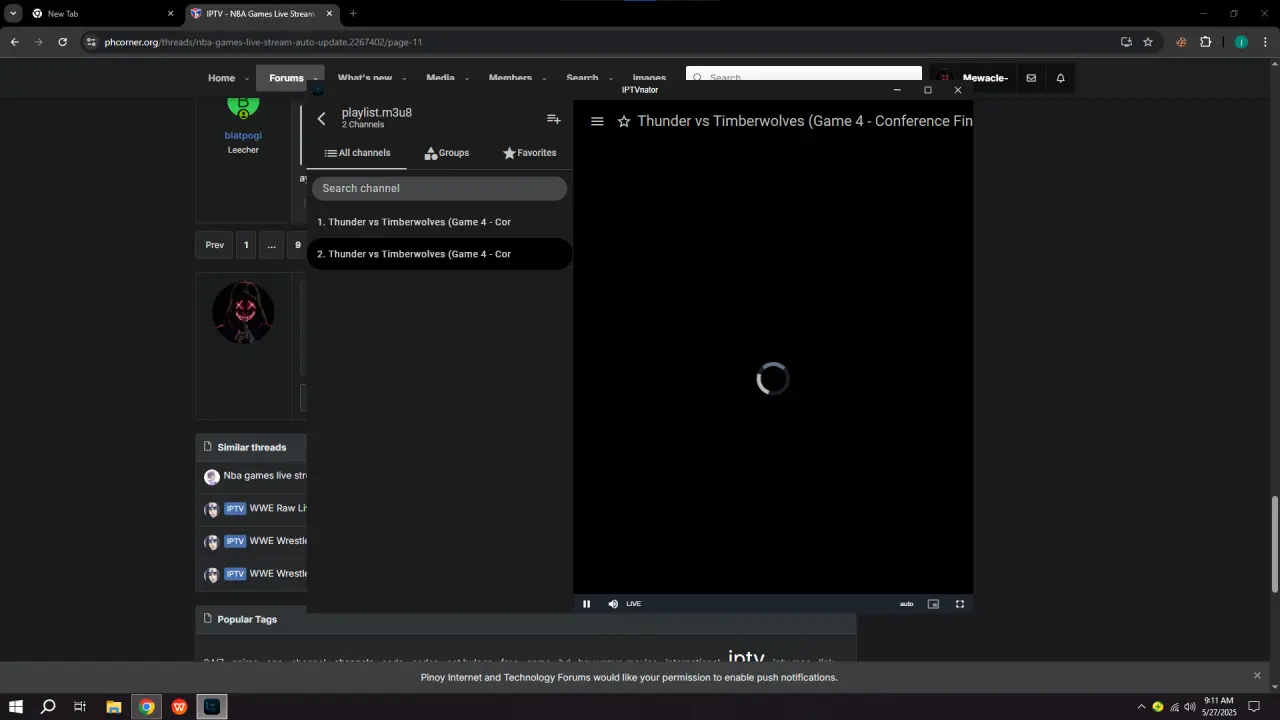Viewport: 1280px width, 720px height.
Task: Dismiss the push notification permission banner
Action: tap(1257, 675)
